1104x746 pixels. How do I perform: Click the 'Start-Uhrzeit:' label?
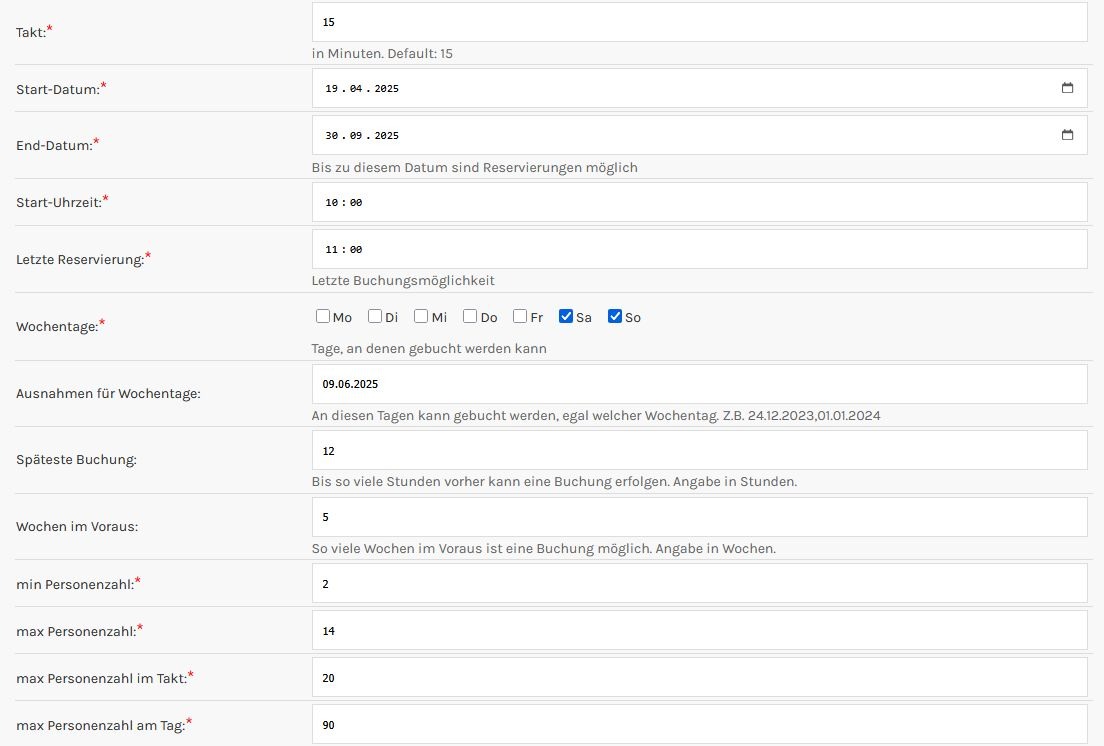click(x=59, y=203)
